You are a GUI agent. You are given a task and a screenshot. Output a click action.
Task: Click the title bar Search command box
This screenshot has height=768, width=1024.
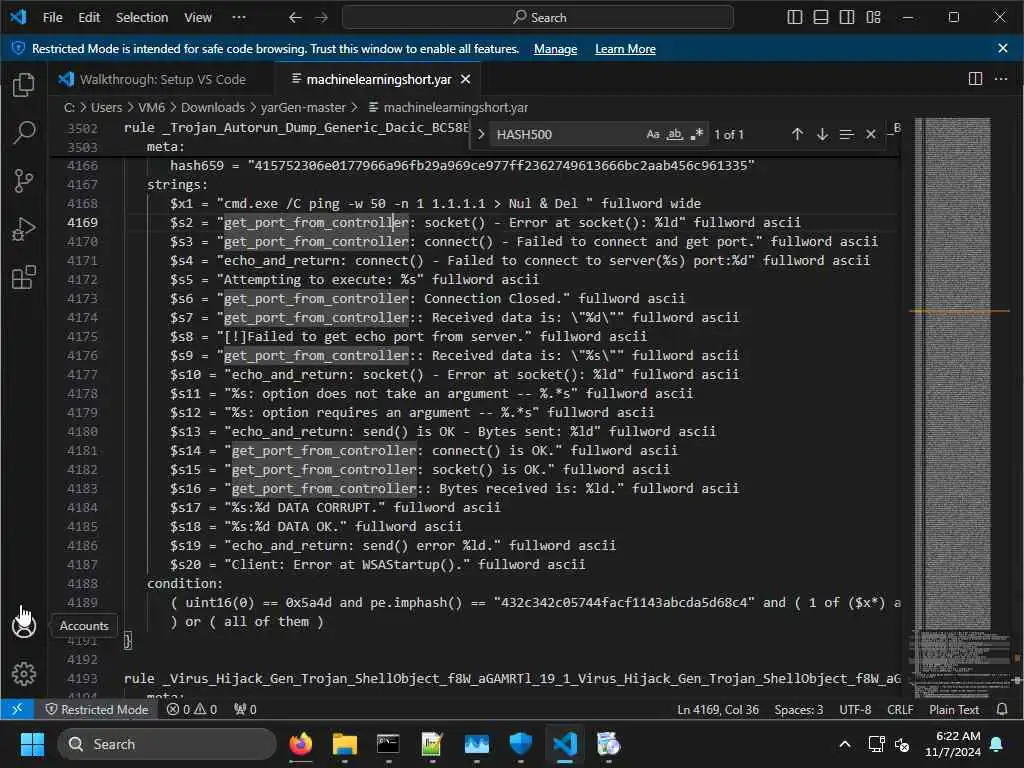point(537,18)
